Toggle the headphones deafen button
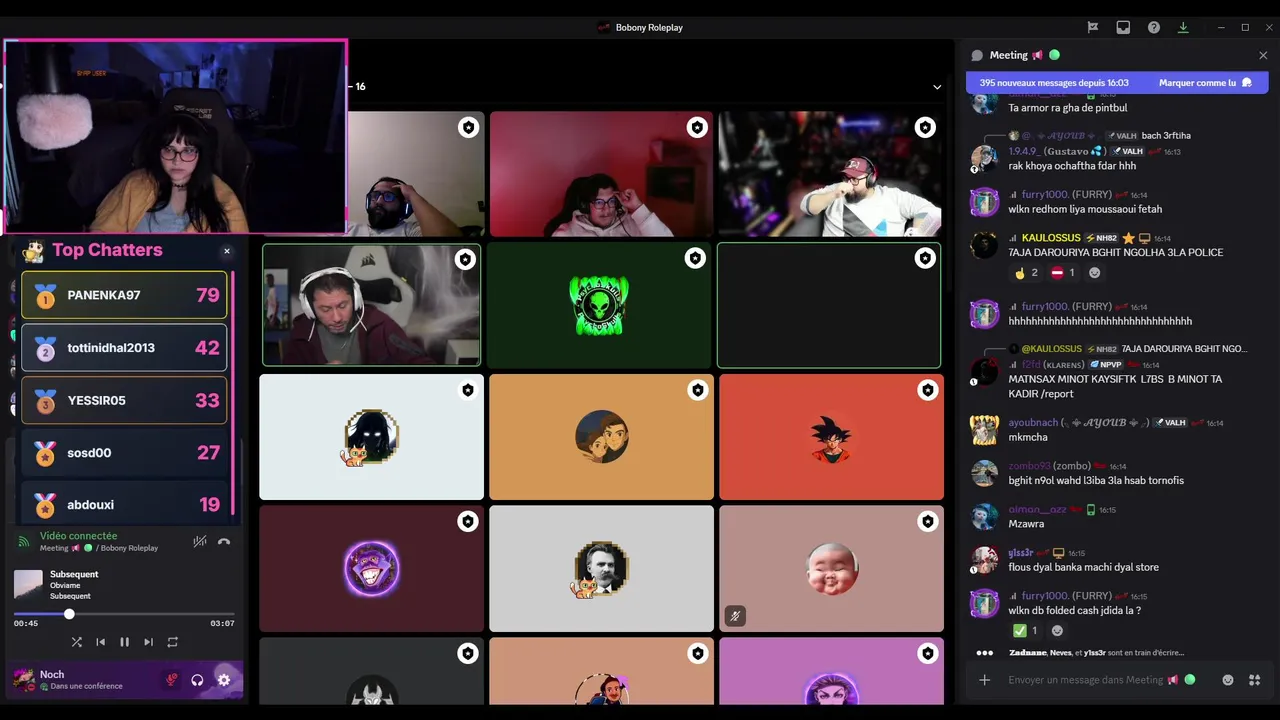1280x720 pixels. (x=197, y=680)
